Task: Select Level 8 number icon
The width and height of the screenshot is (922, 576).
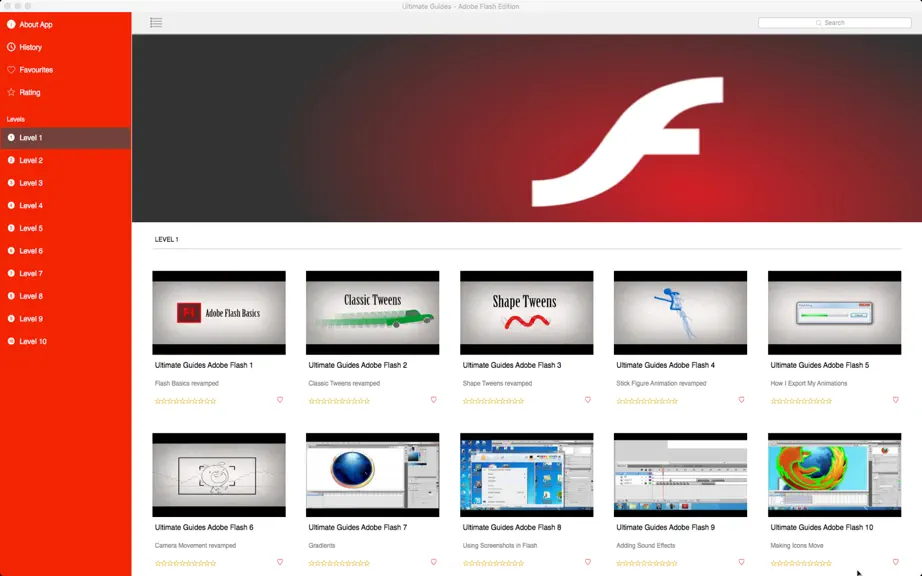Action: click(11, 296)
